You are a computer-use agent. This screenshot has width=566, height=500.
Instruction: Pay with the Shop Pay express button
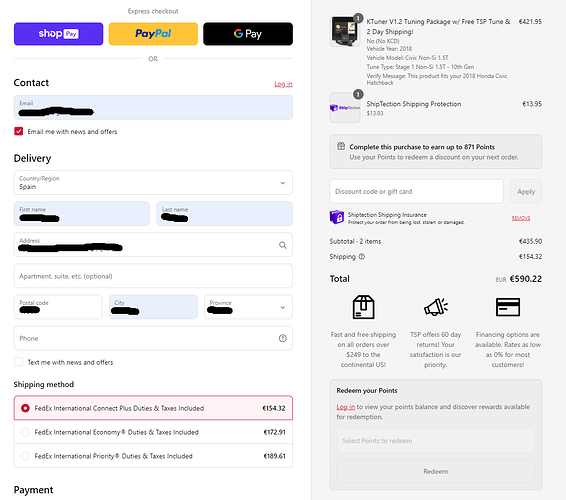58,34
